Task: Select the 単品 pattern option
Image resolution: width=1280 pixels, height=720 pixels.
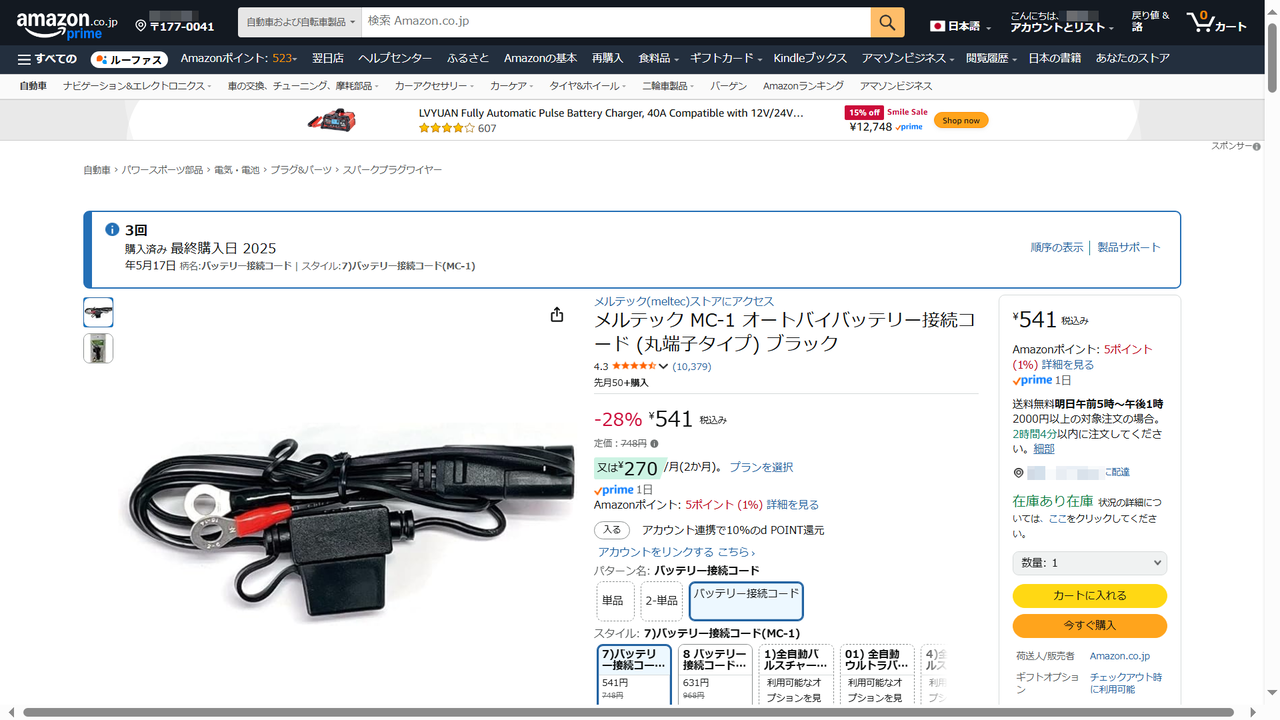Action: (613, 601)
